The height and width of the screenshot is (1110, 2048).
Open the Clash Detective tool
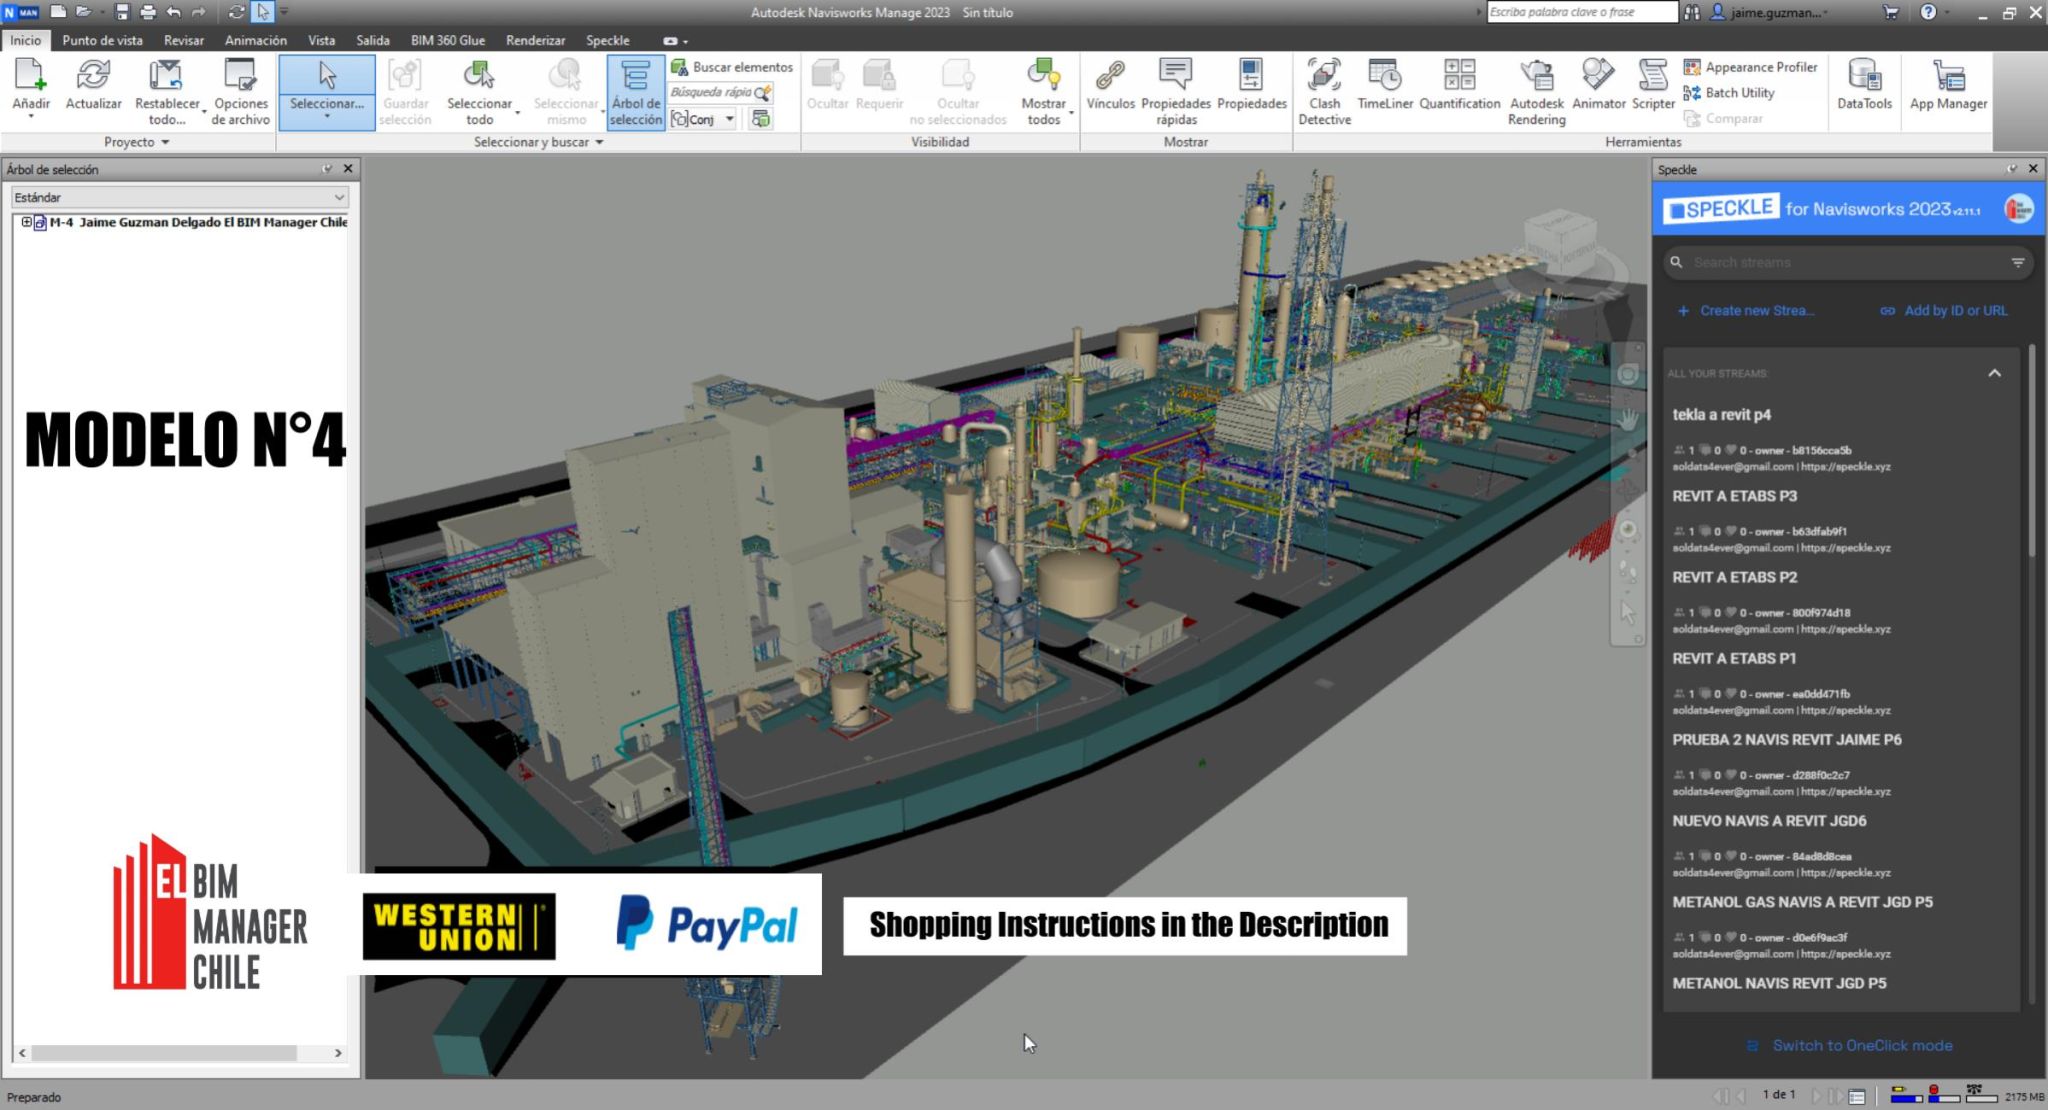pyautogui.click(x=1325, y=90)
